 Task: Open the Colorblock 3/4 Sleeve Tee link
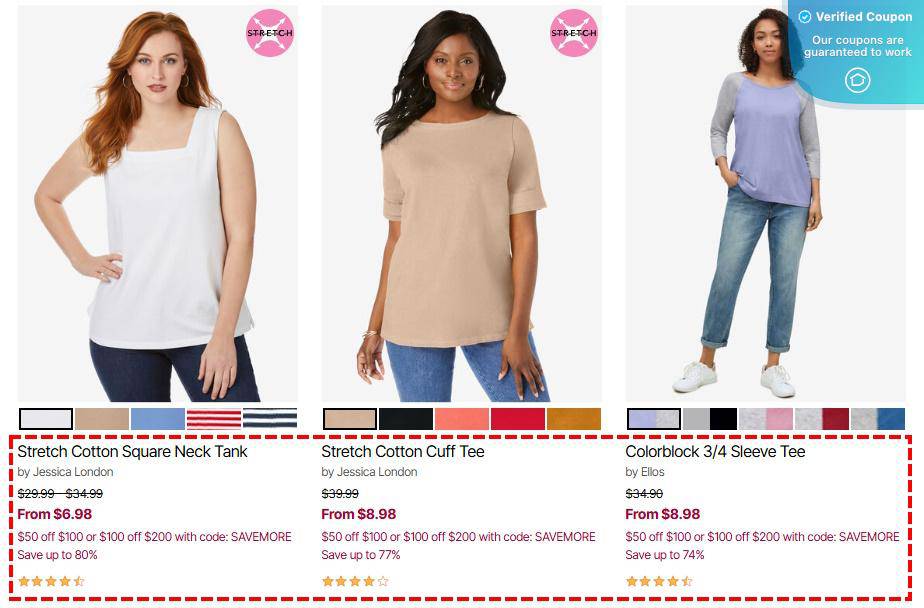[715, 452]
